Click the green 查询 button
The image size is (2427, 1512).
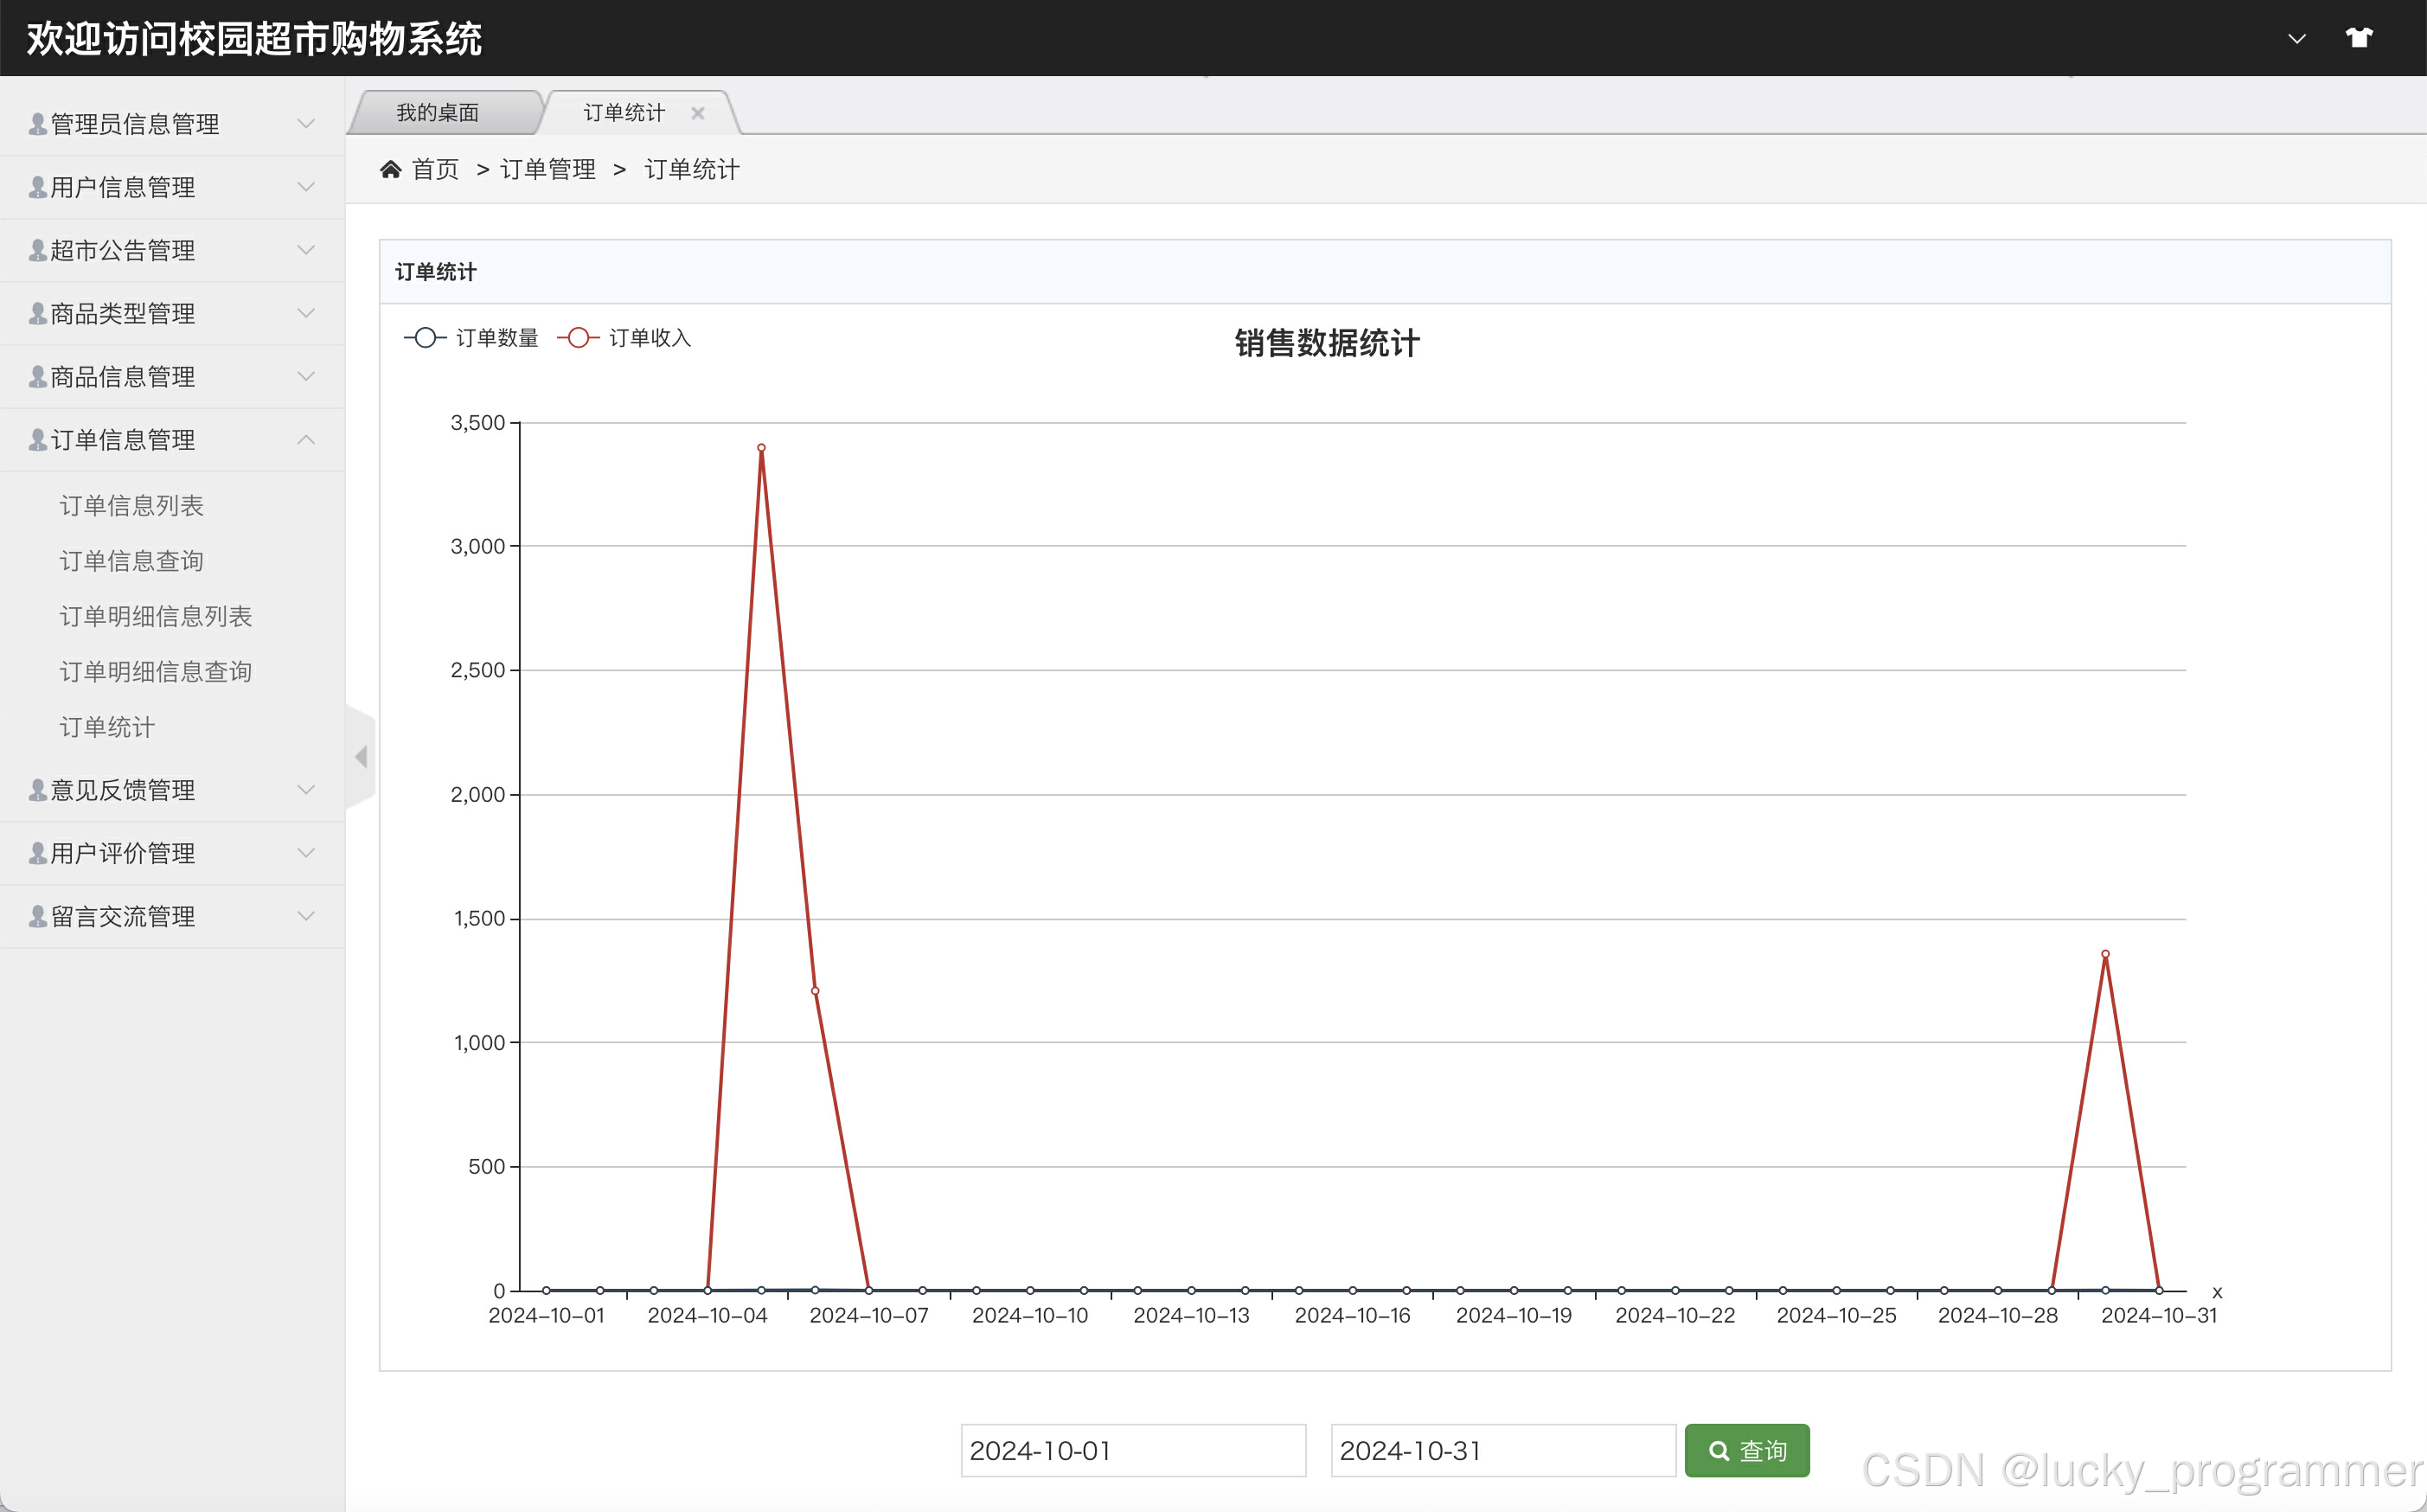(1746, 1450)
